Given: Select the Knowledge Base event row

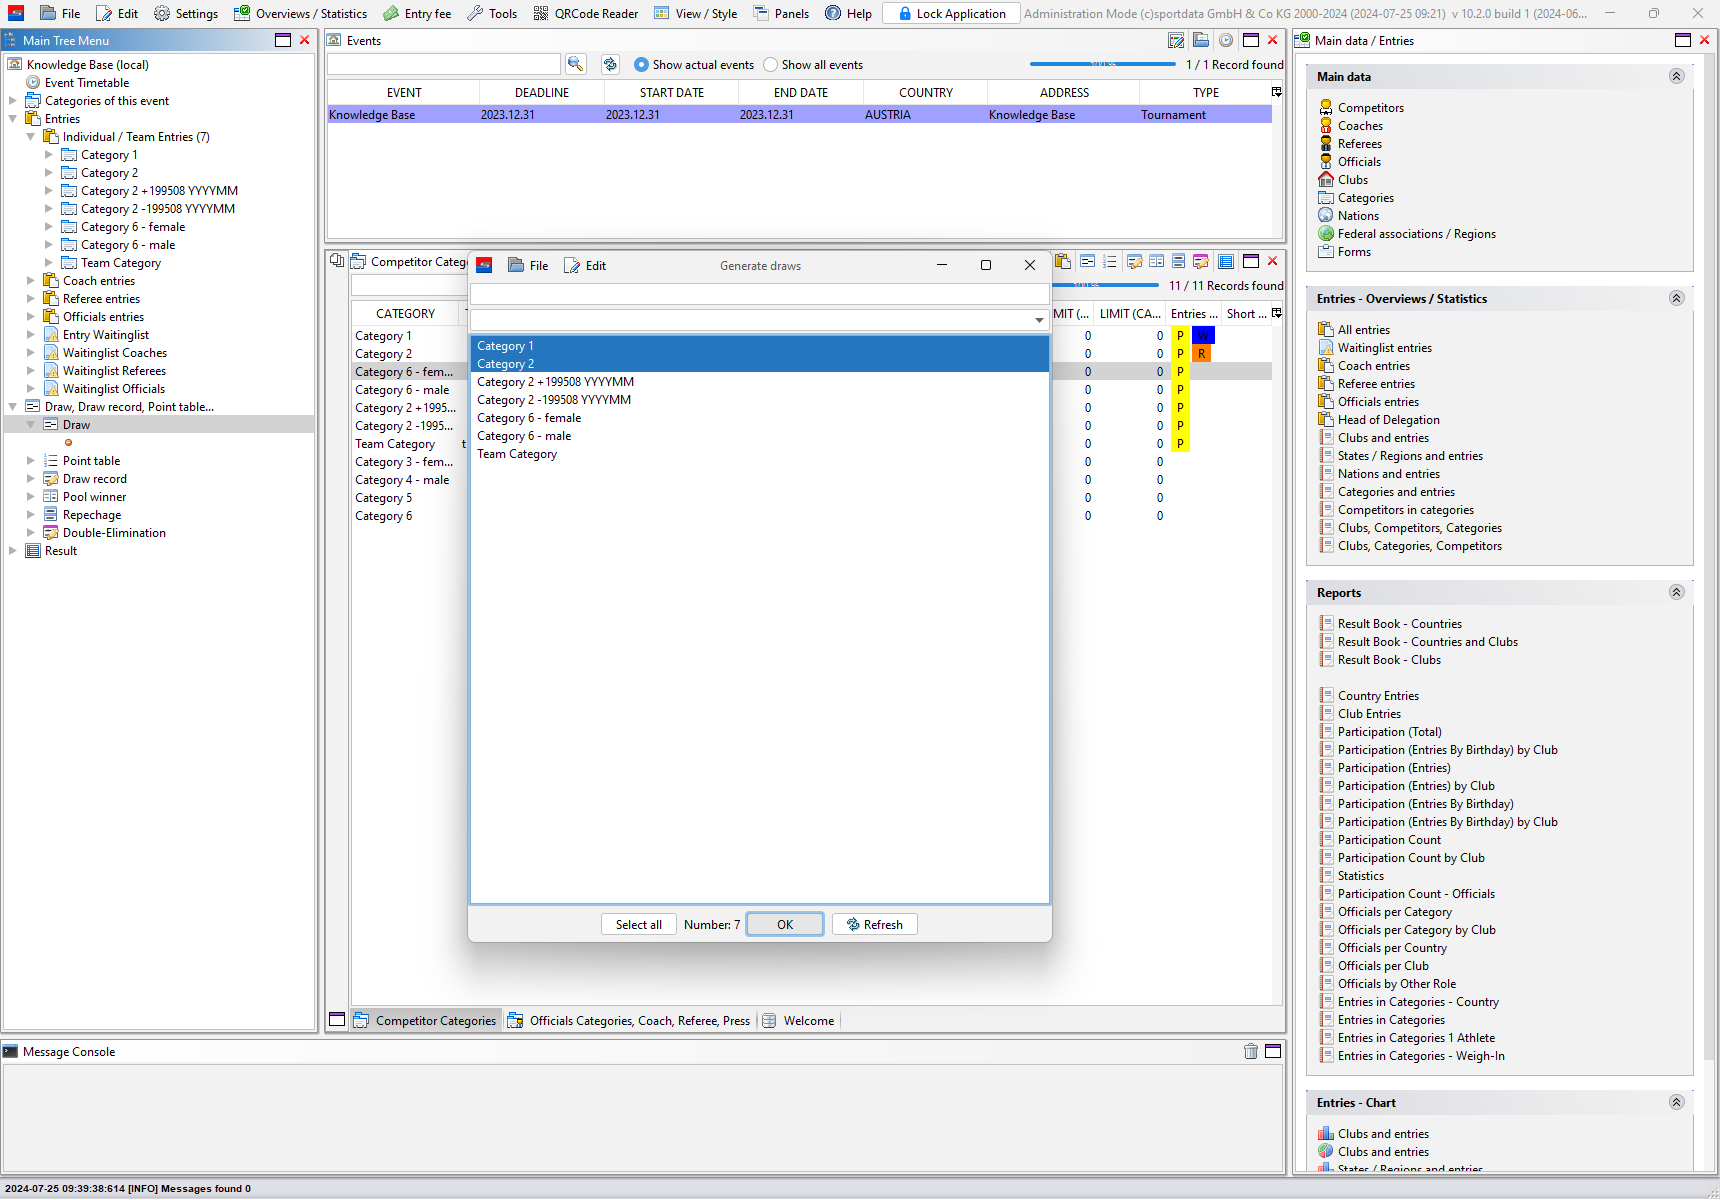Looking at the screenshot, I should (x=799, y=115).
